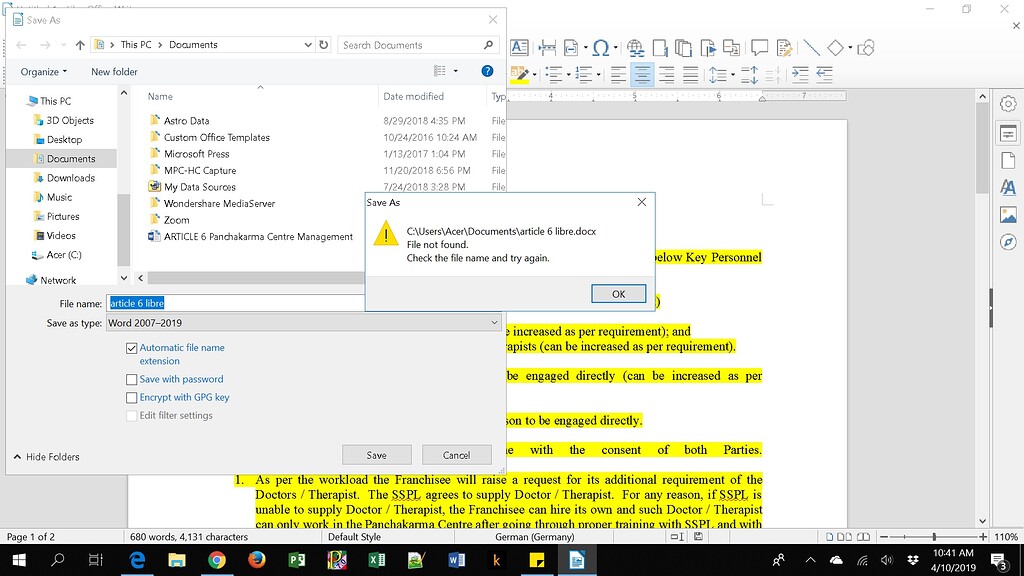Insert a text box from the toolbar
This screenshot has width=1024, height=576.
click(519, 47)
